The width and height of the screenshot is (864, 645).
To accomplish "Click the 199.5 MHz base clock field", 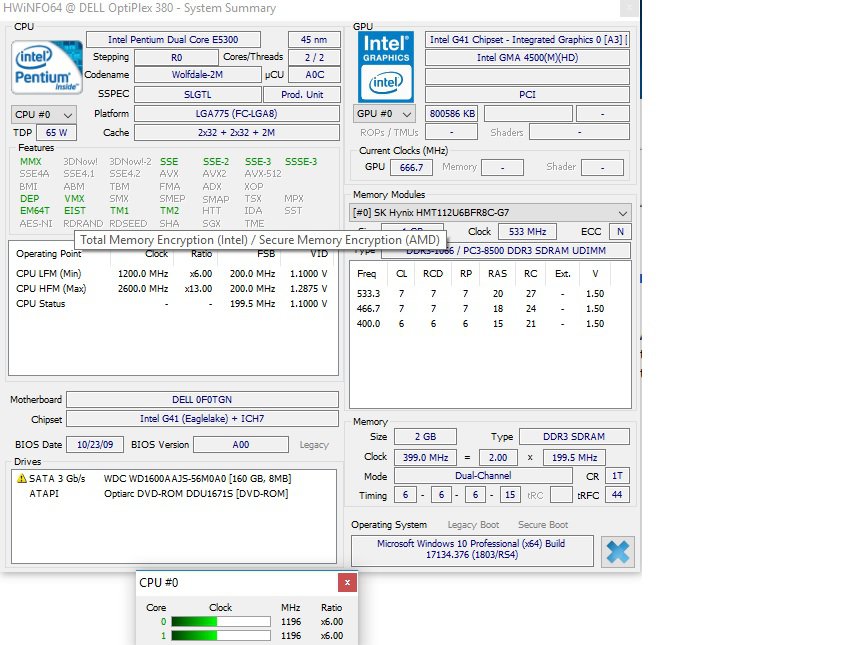I will click(574, 457).
